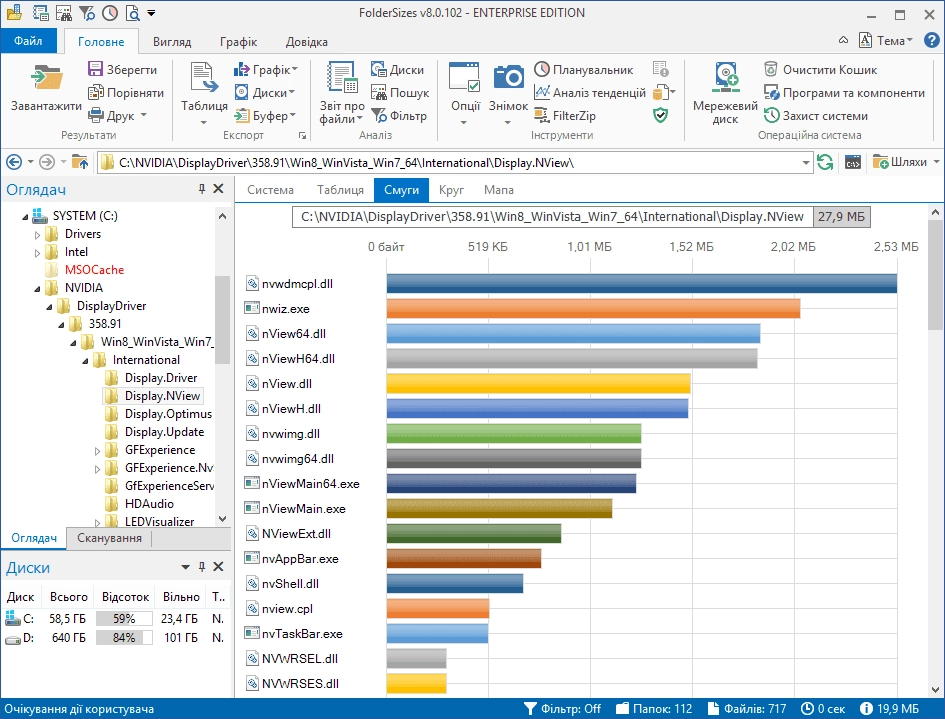The width and height of the screenshot is (945, 719).
Task: Switch to the Круг view tab
Action: (451, 190)
